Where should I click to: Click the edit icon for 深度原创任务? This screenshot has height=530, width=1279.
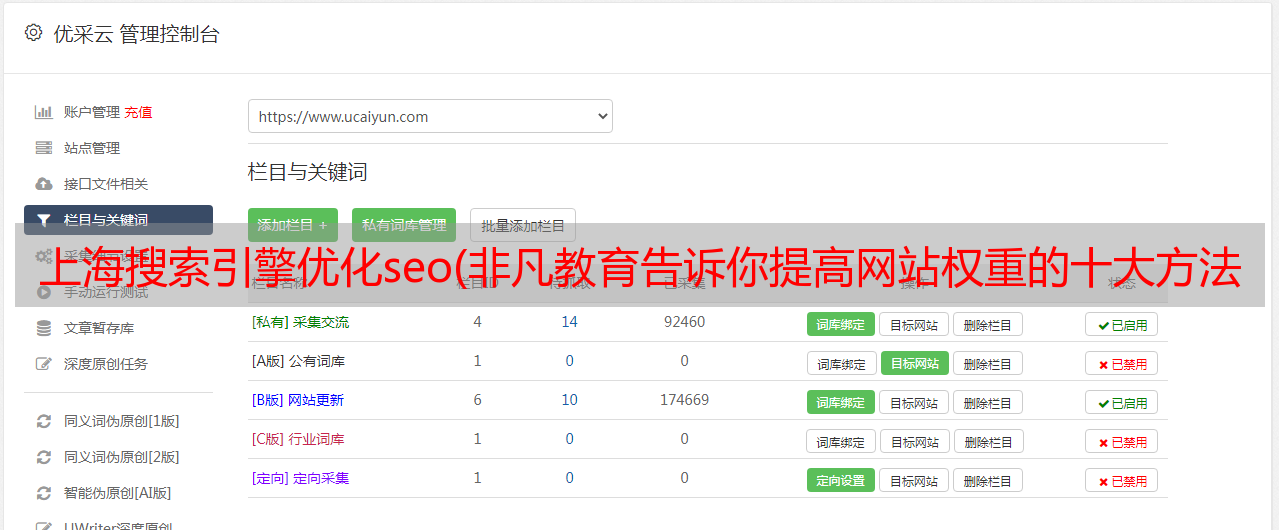(x=43, y=364)
